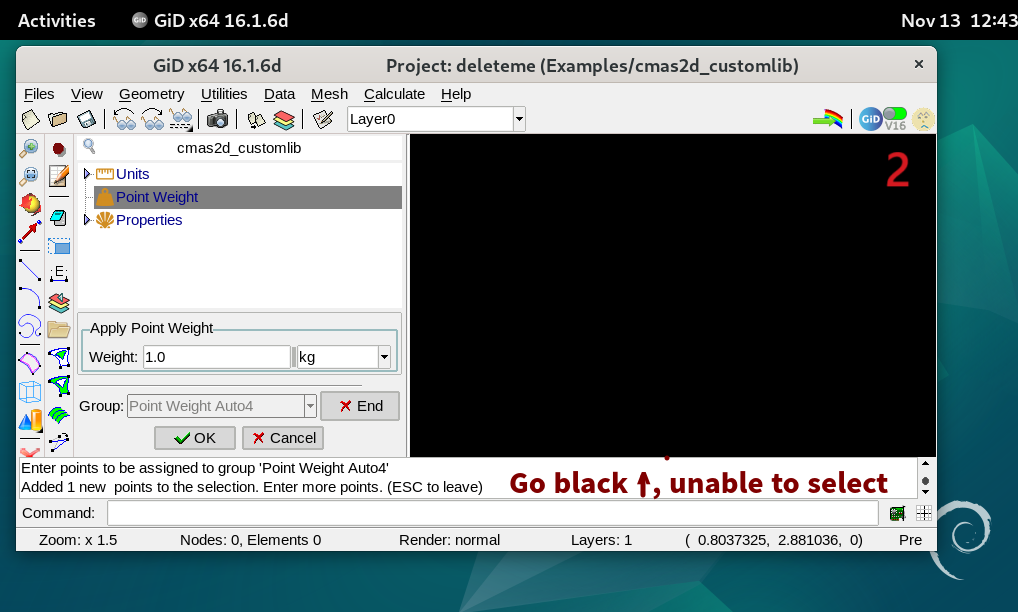Viewport: 1018px width, 612px height.
Task: Open the Mesh menu
Action: pyautogui.click(x=329, y=94)
